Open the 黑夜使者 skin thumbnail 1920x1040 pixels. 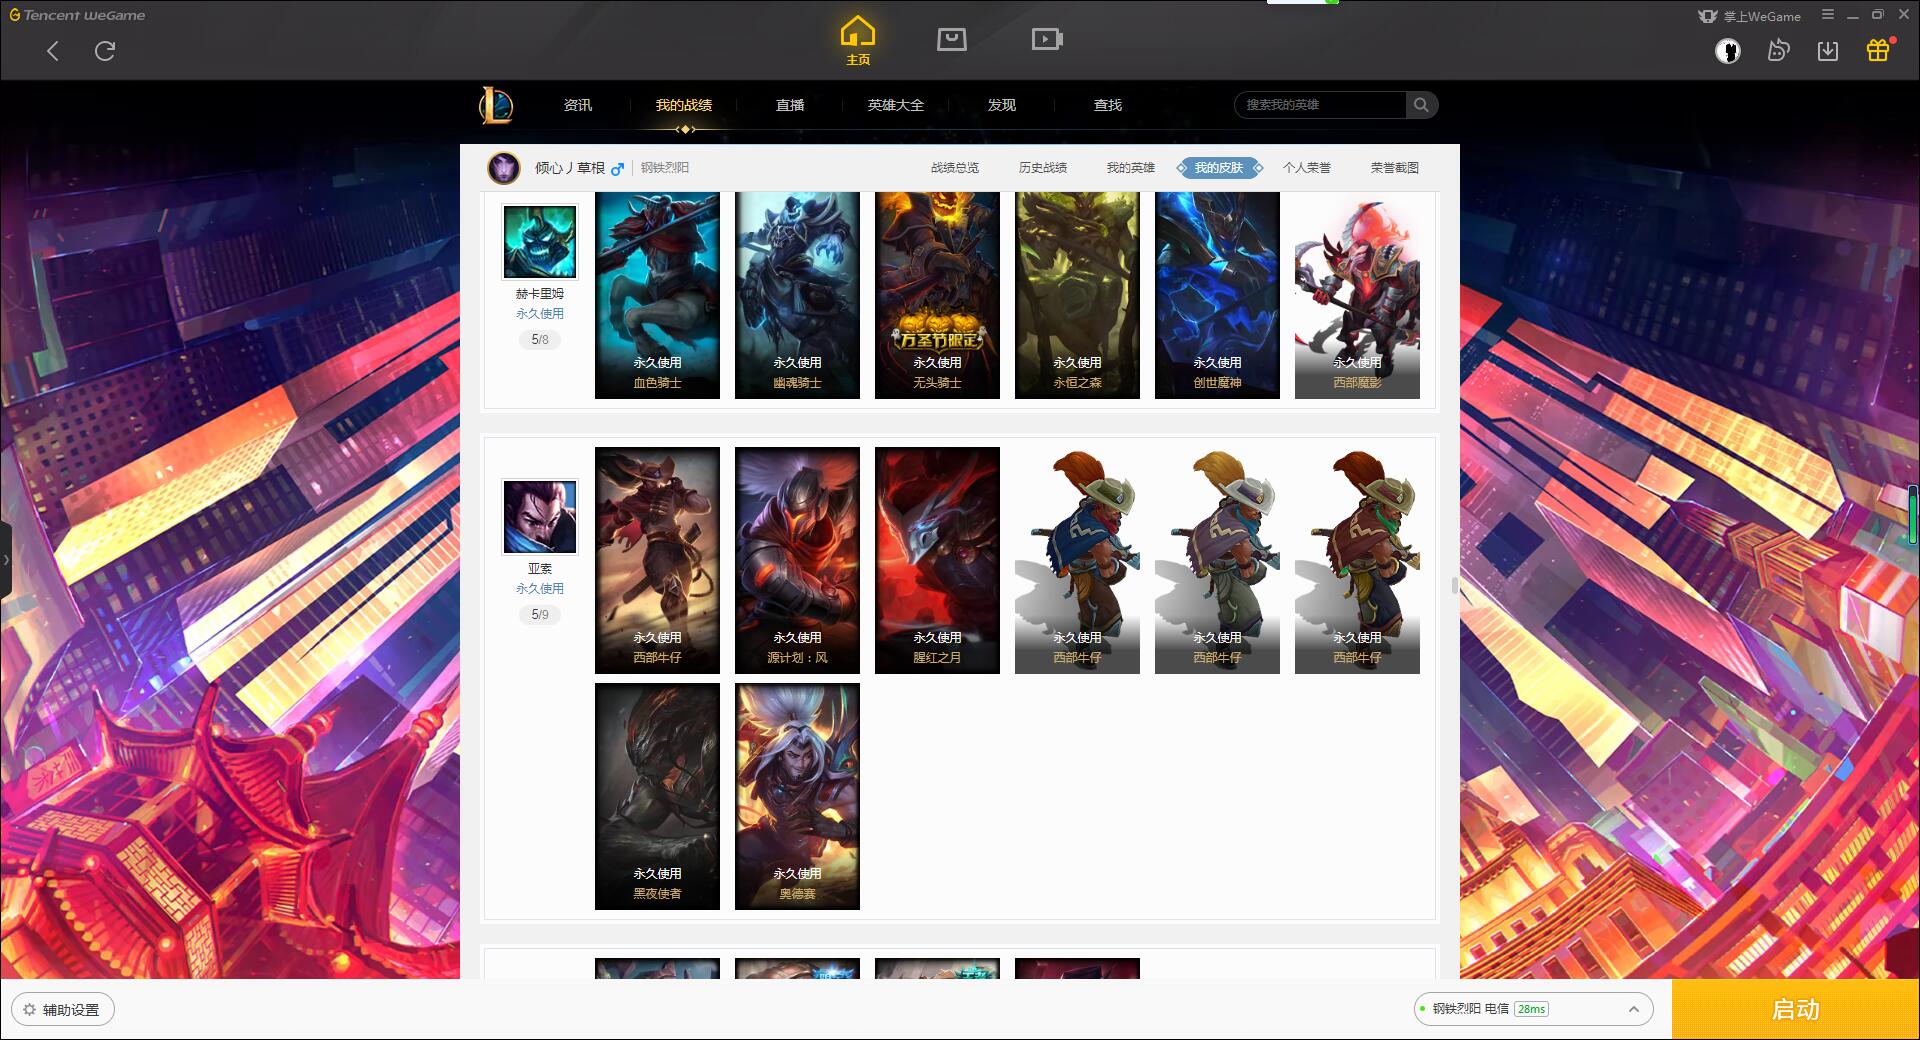click(657, 796)
